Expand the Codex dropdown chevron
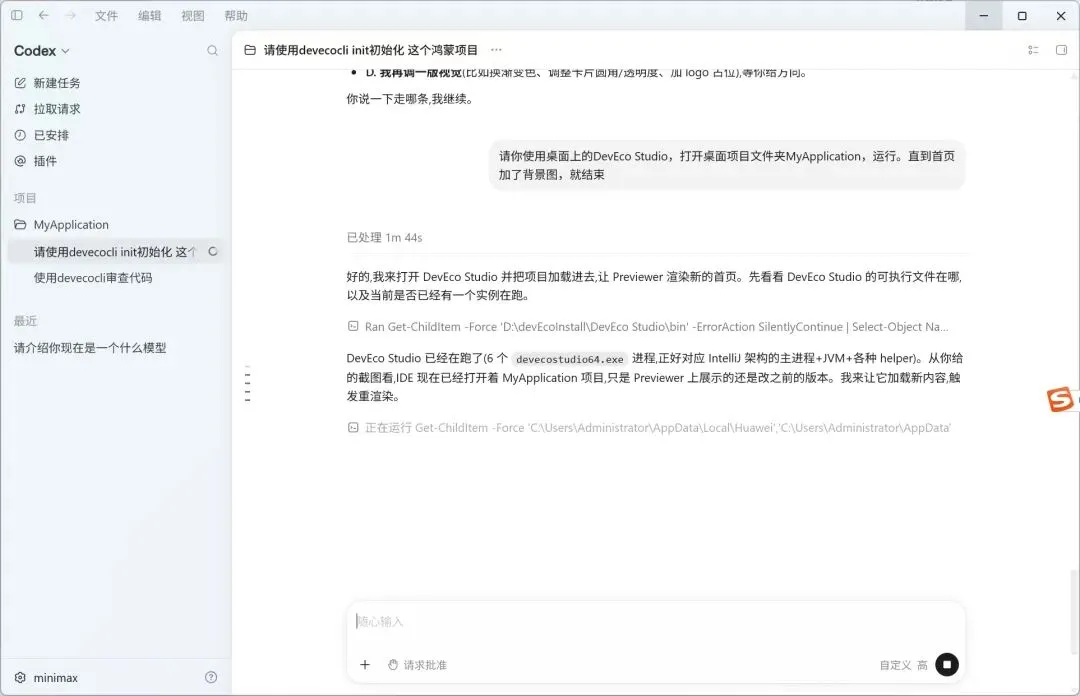Screen dimensions: 1080x696 [x=65, y=51]
